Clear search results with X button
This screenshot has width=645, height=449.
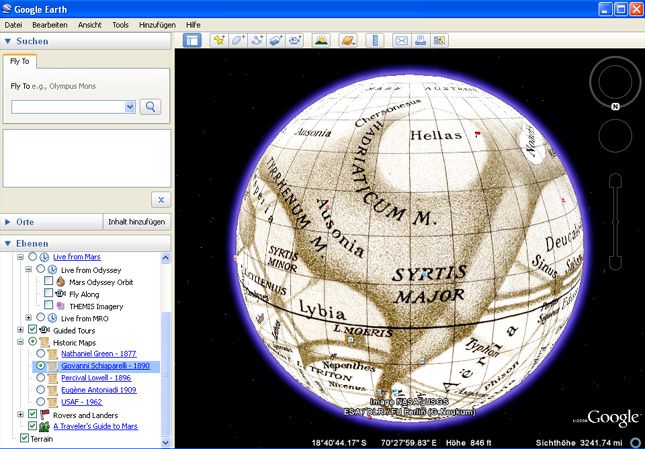point(161,200)
